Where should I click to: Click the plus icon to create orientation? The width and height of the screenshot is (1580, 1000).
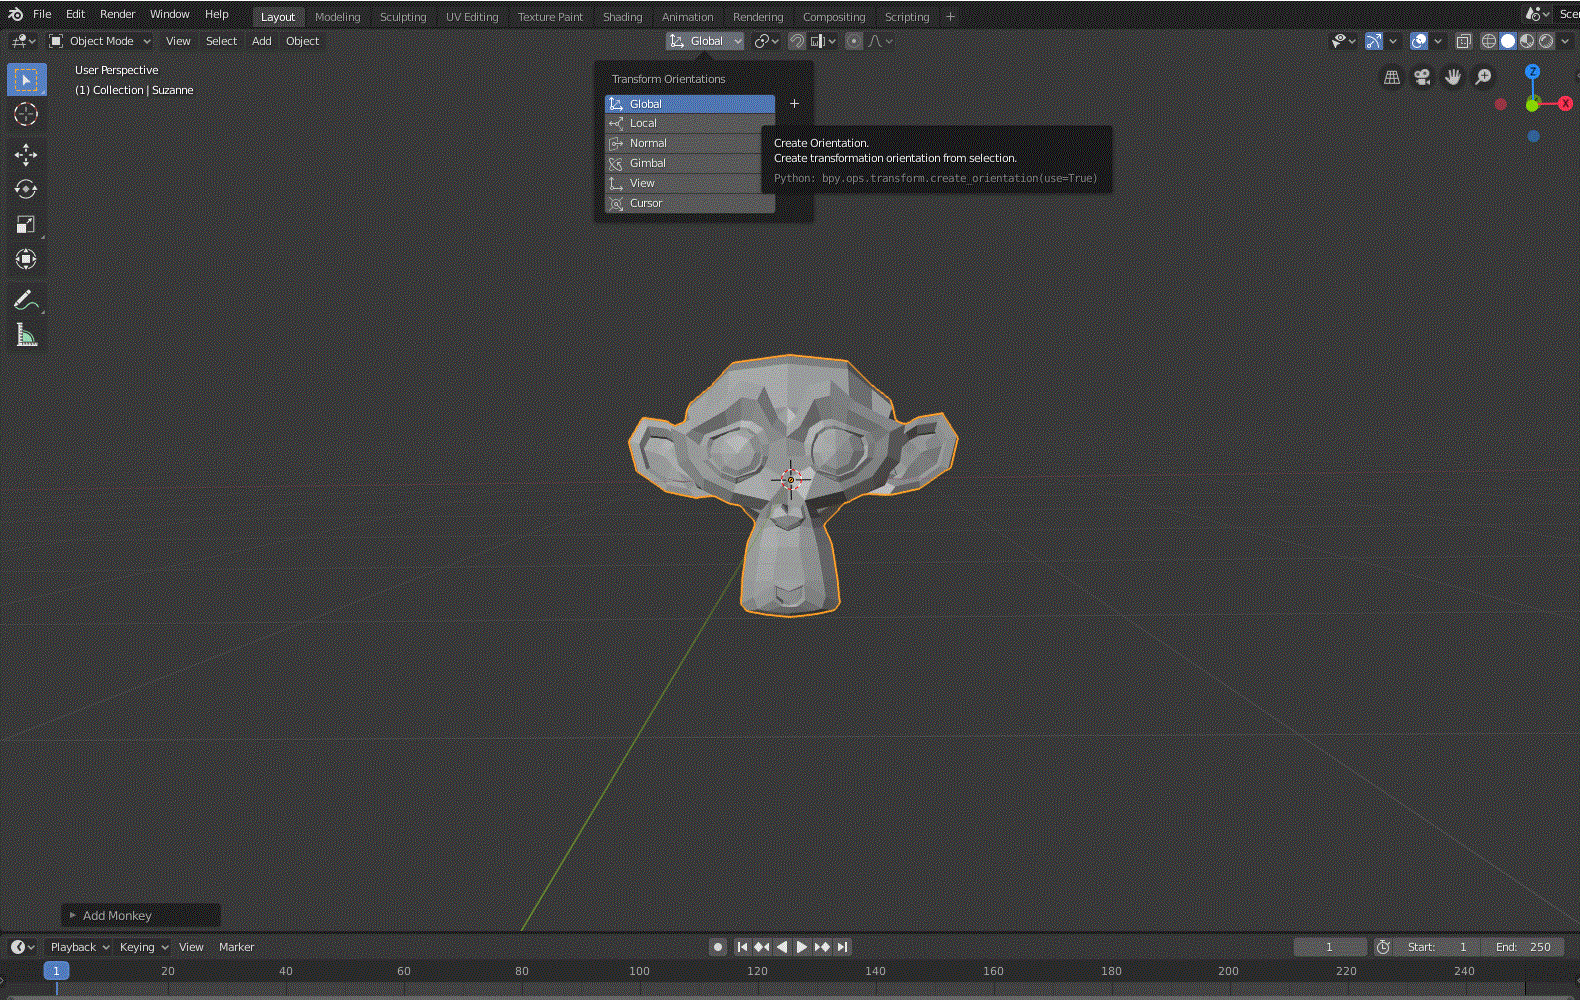tap(795, 103)
